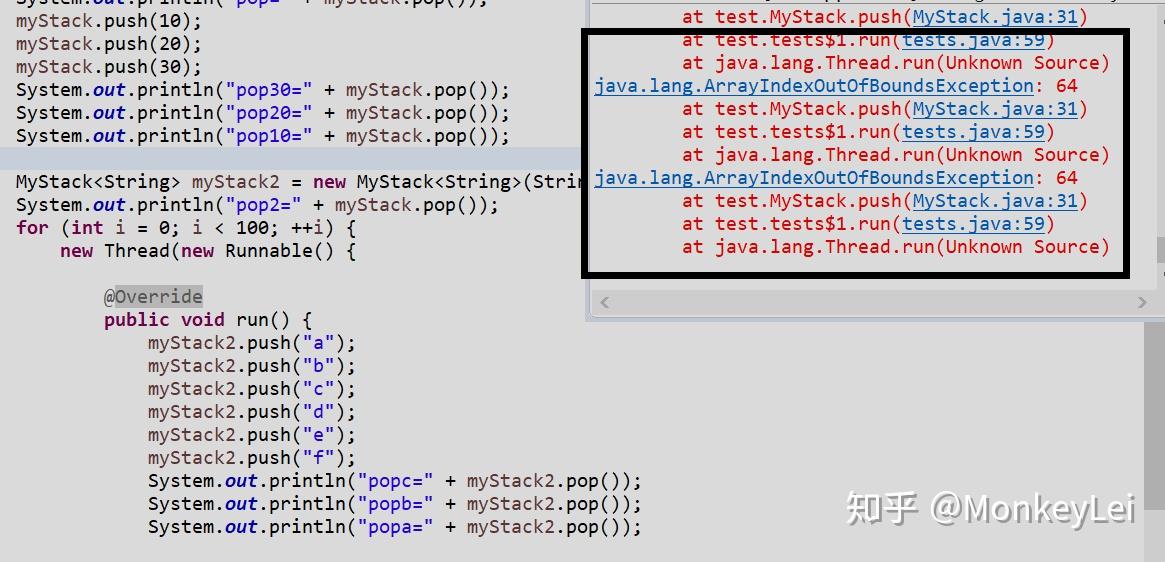Click the myStack2.push("e") line

tap(252, 435)
